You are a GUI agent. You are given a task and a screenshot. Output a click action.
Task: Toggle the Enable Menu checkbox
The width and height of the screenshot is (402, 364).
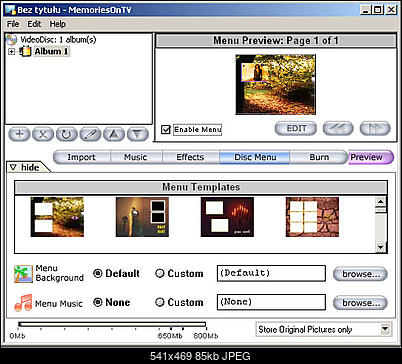click(x=166, y=129)
